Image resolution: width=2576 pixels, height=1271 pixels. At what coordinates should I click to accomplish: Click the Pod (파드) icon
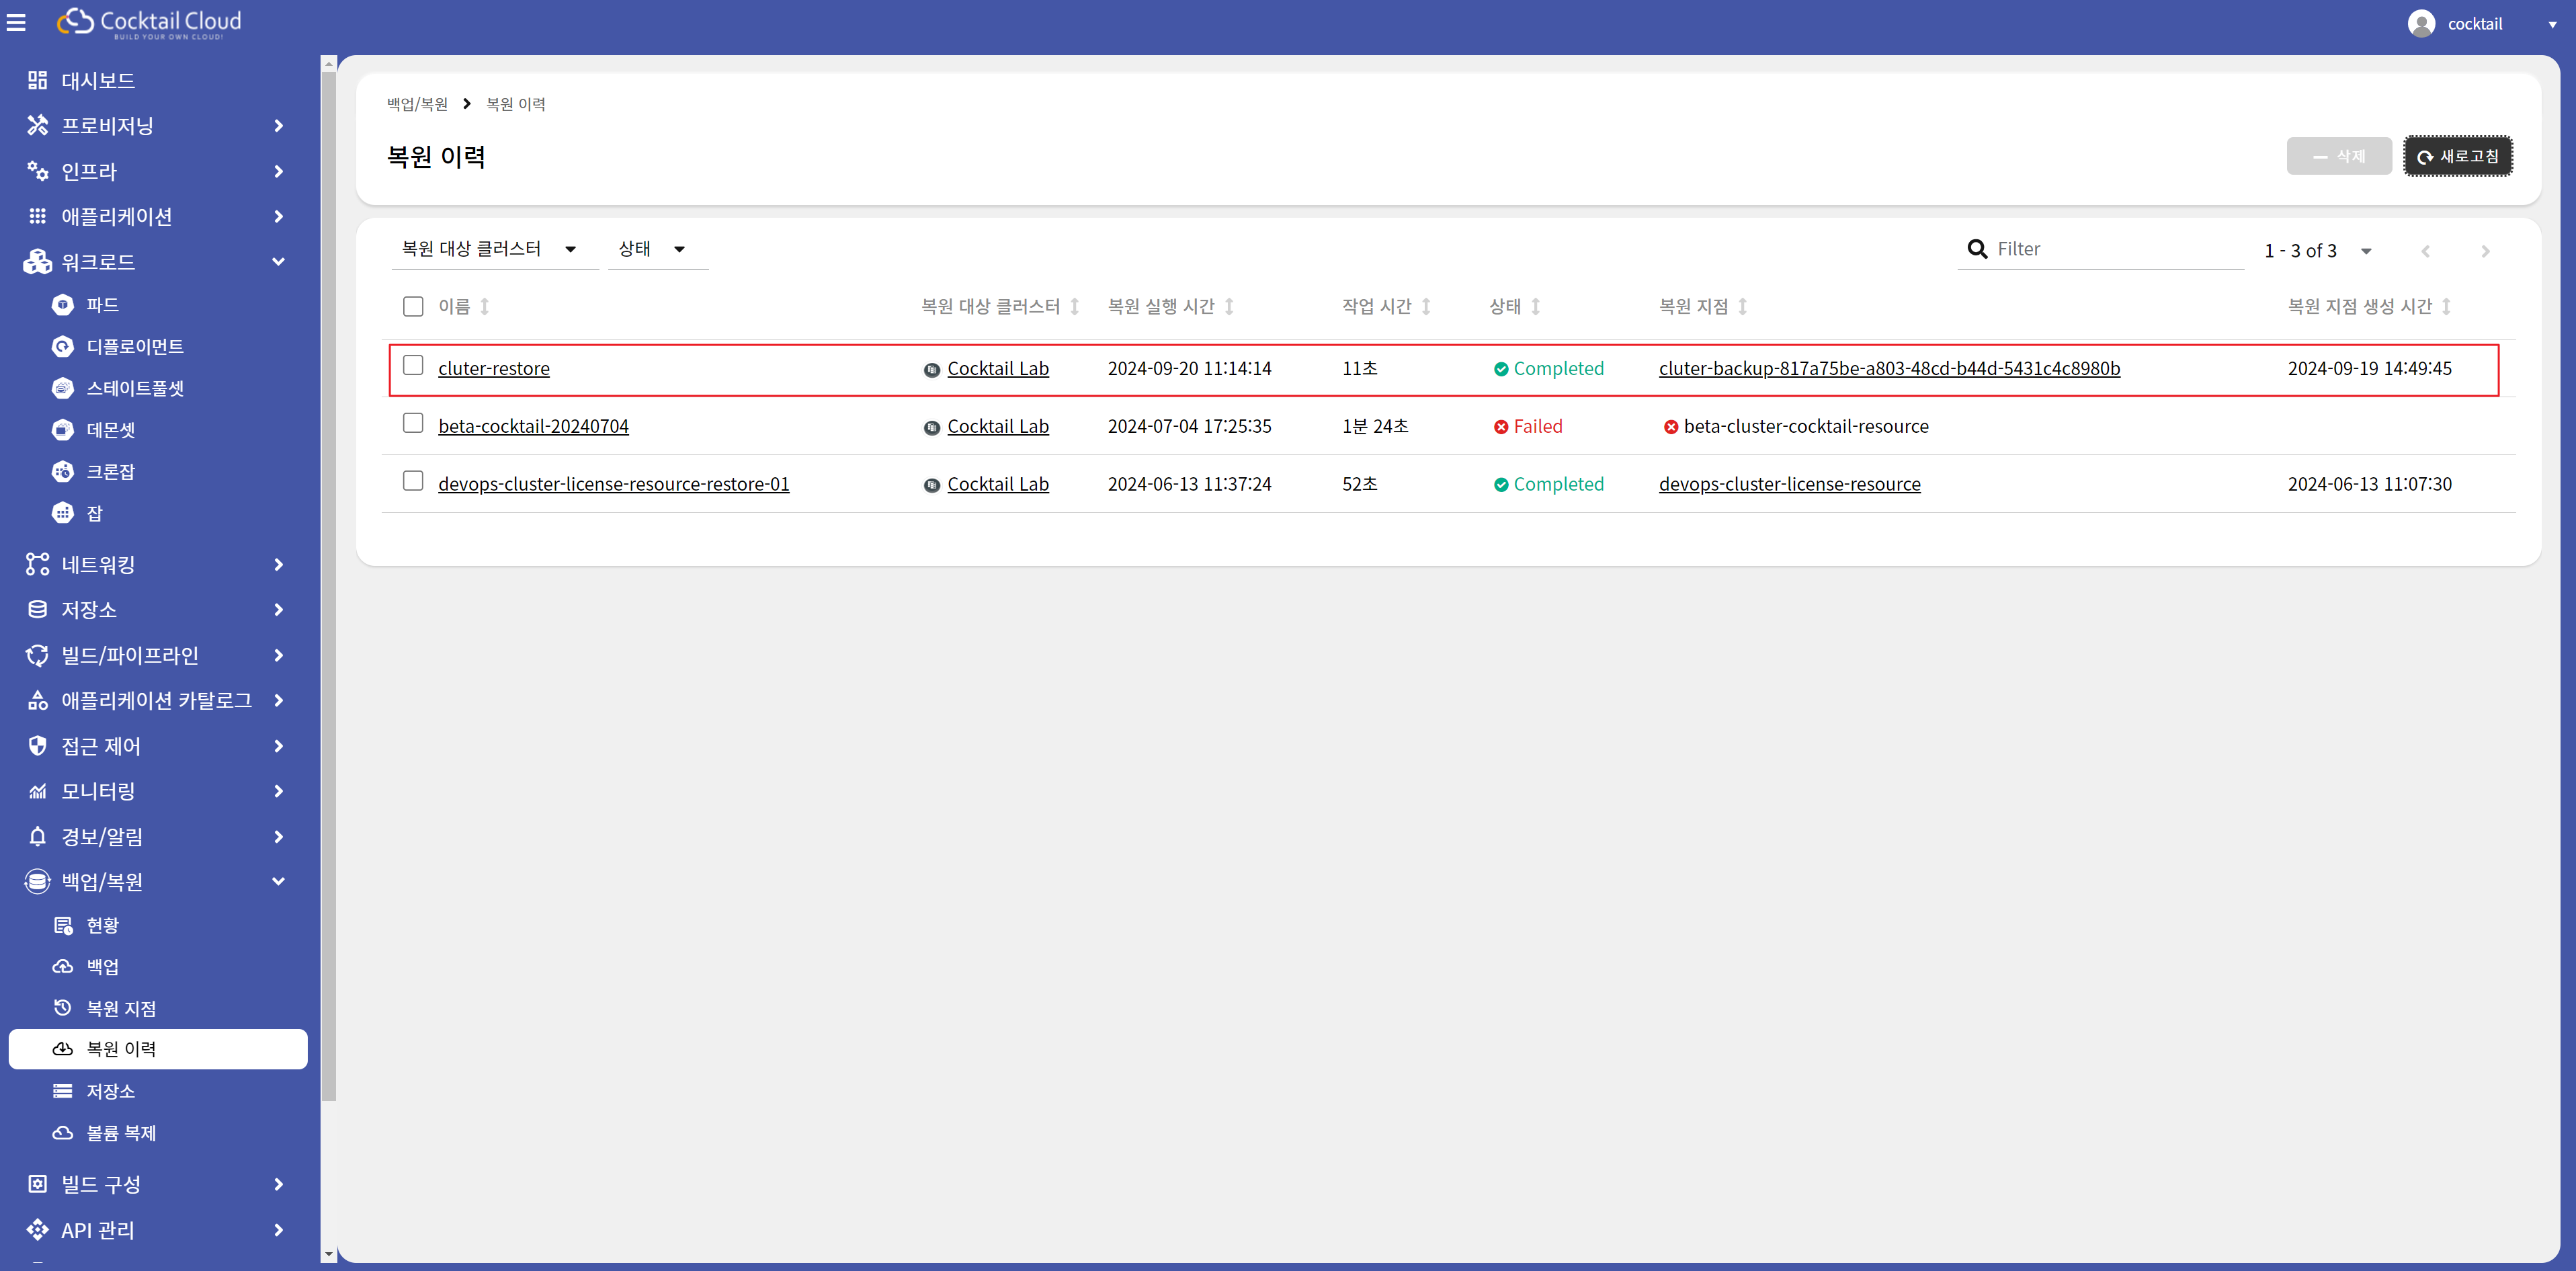pos(63,304)
